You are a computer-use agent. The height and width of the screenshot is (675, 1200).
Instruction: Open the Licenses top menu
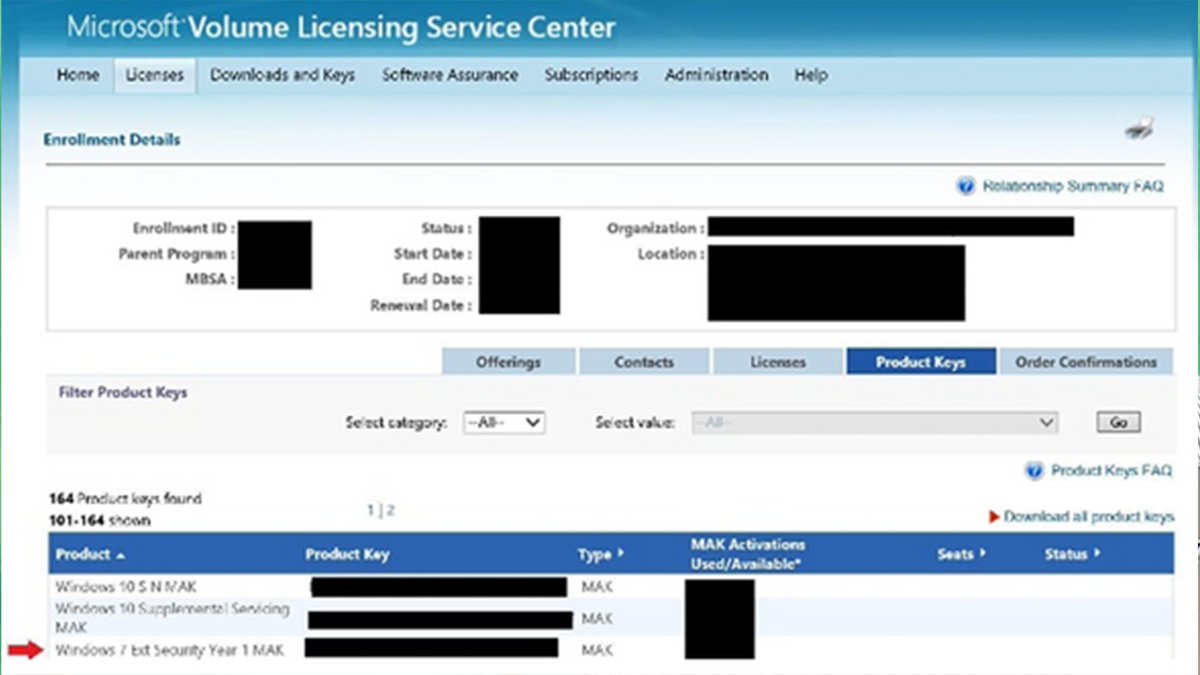pyautogui.click(x=154, y=75)
